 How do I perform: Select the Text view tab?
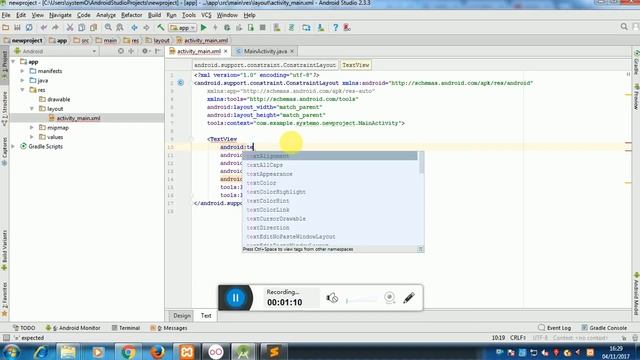pyautogui.click(x=206, y=316)
